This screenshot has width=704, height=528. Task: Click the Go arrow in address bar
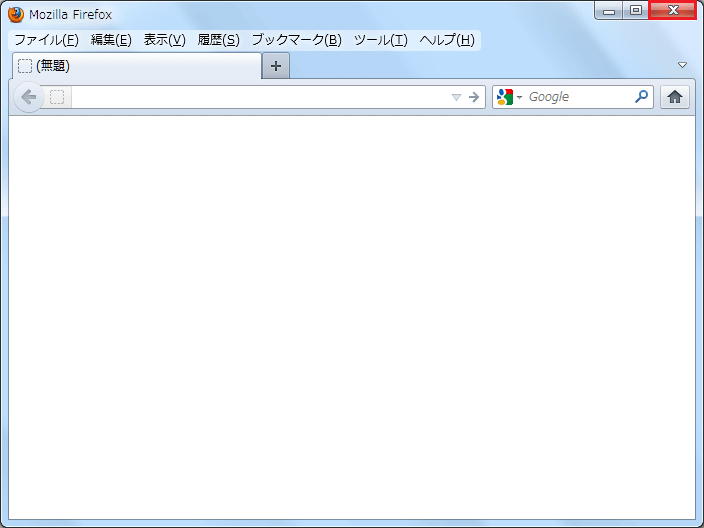coord(474,97)
